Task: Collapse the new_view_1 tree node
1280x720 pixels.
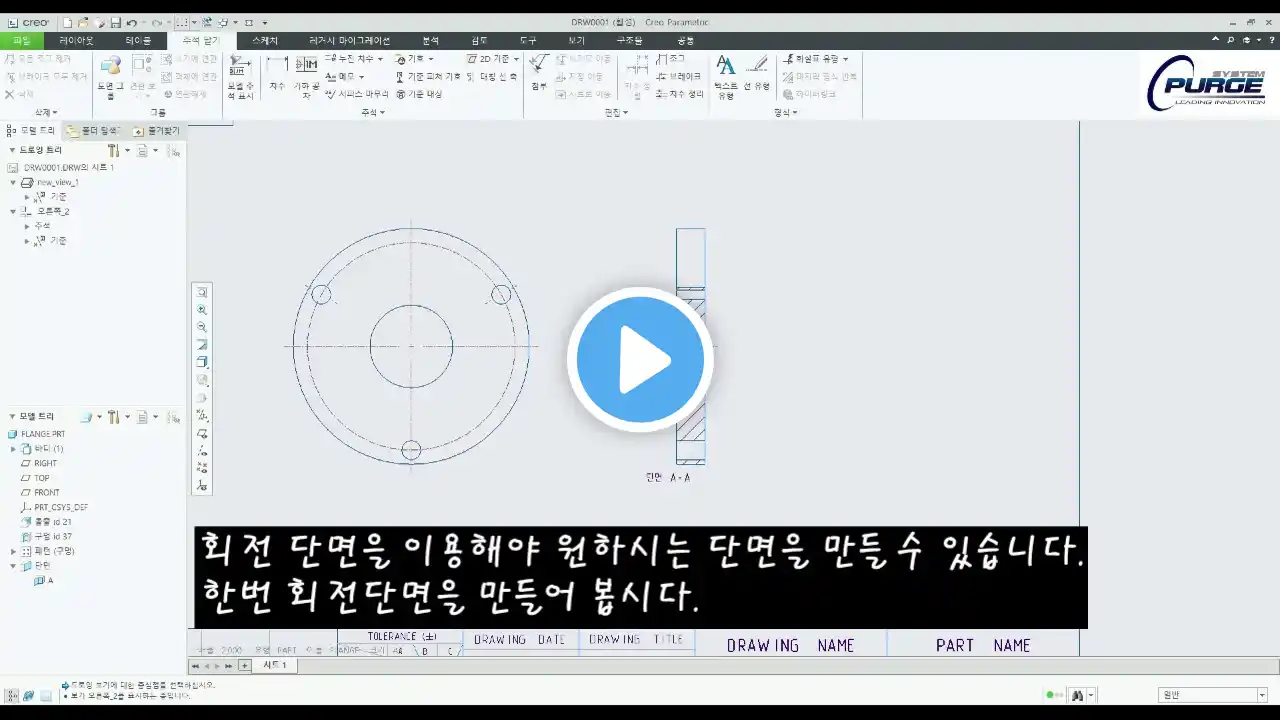Action: click(x=13, y=183)
